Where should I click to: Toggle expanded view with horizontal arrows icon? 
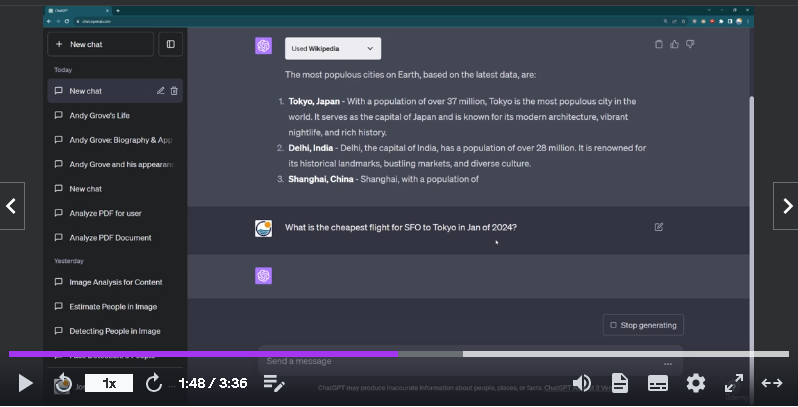(x=772, y=383)
